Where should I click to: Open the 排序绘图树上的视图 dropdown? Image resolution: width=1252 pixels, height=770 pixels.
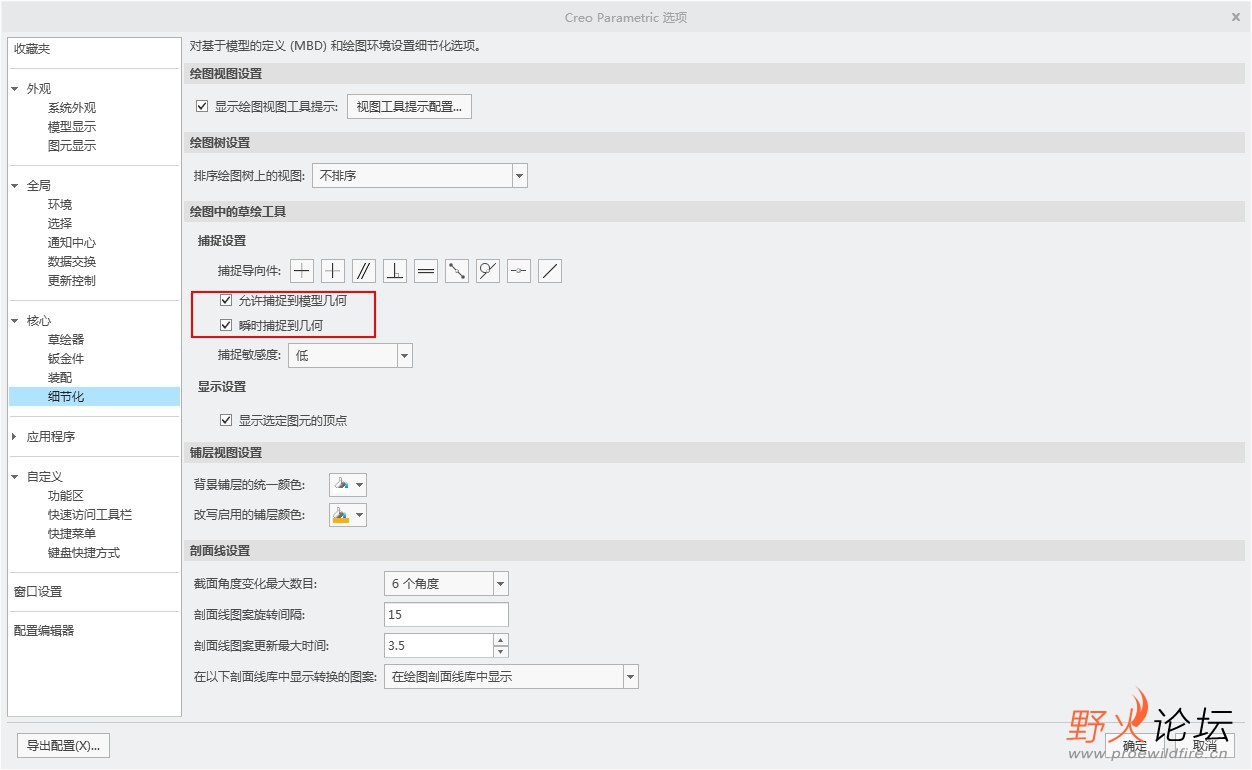[420, 176]
